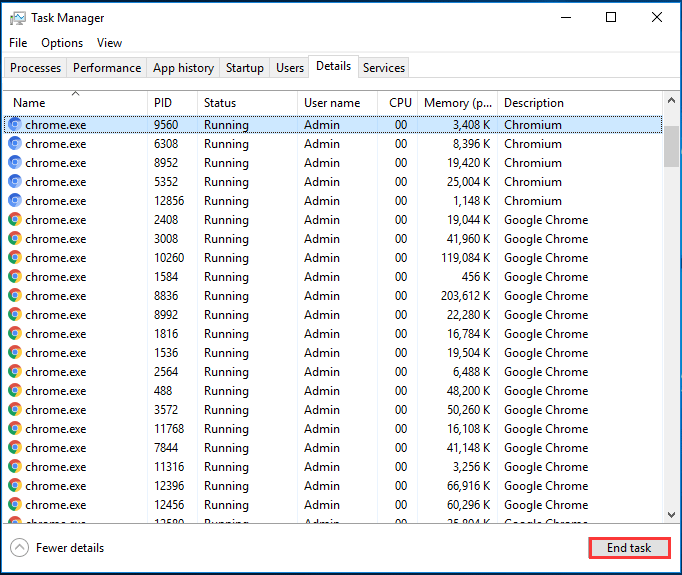682x575 pixels.
Task: Select memory value 203,612 K
Action: pyautogui.click(x=465, y=296)
